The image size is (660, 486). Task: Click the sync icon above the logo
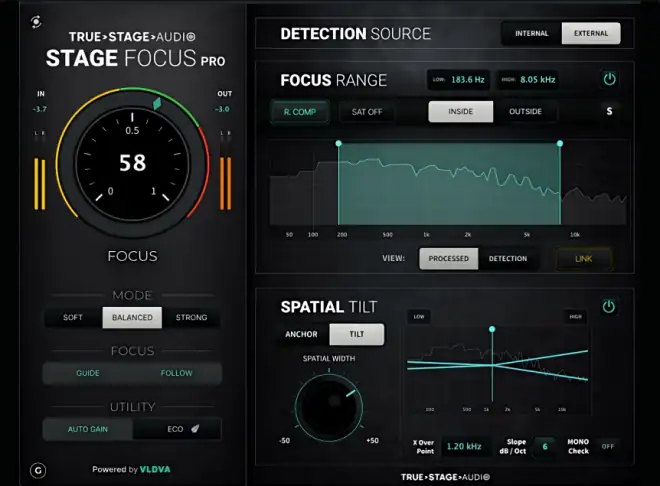pos(36,21)
